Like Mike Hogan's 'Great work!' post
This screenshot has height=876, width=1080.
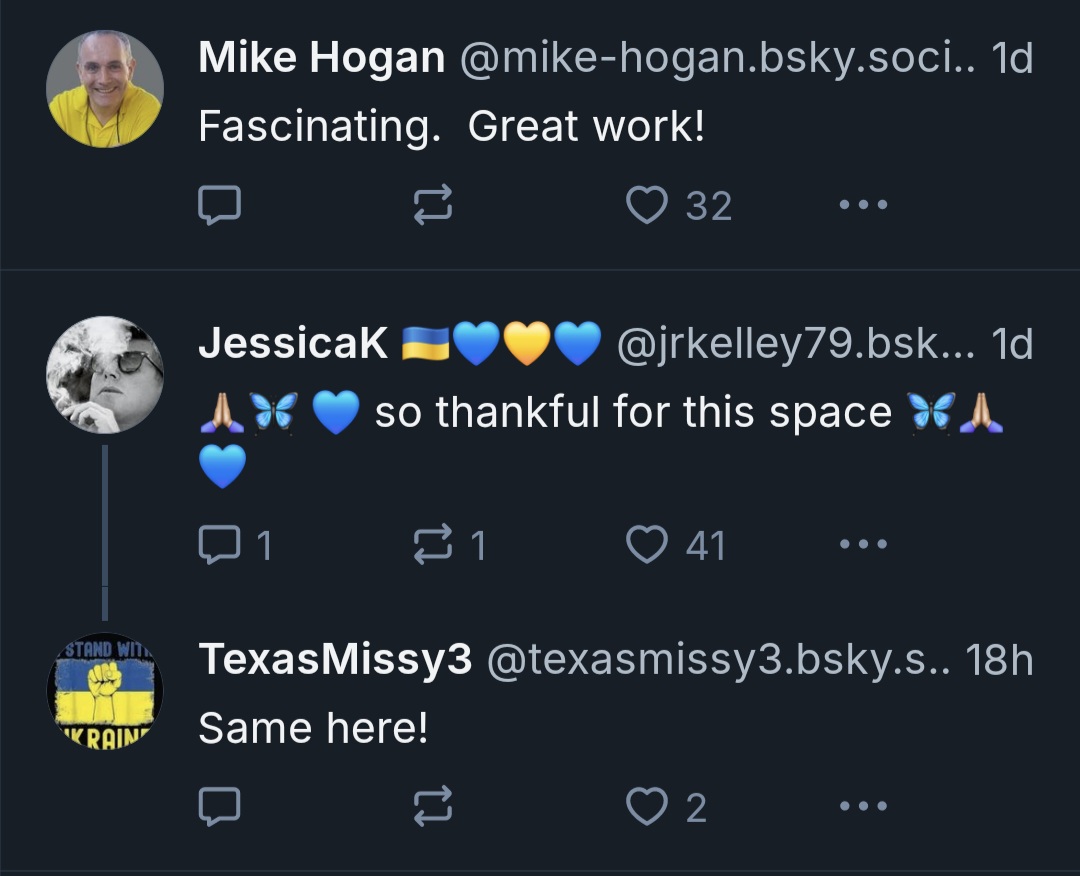647,205
